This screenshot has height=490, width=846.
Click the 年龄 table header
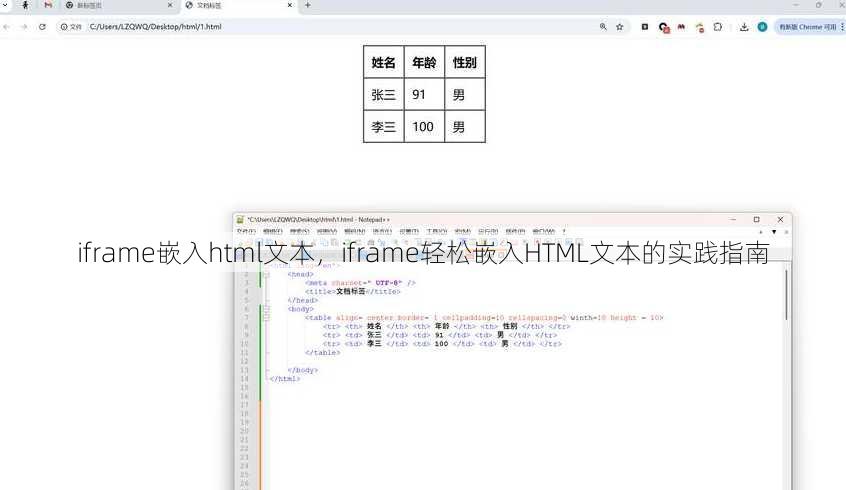coord(424,62)
